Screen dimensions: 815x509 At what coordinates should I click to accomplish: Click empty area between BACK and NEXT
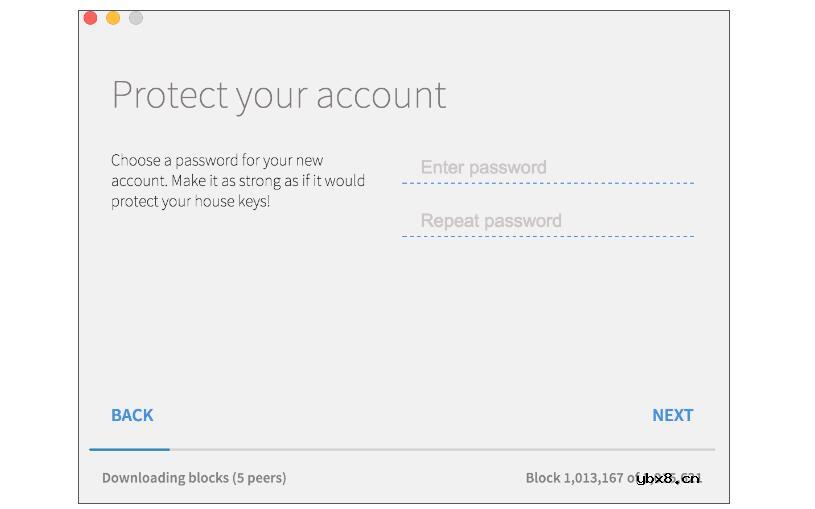(400, 415)
